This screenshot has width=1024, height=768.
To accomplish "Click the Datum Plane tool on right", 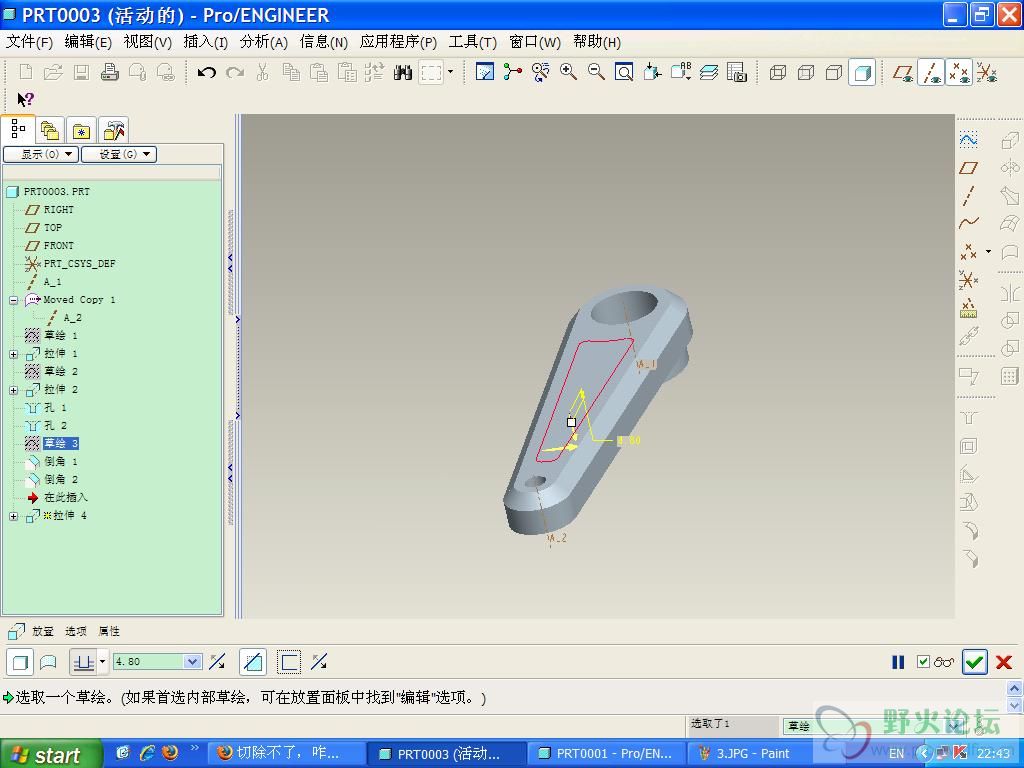I will point(968,168).
